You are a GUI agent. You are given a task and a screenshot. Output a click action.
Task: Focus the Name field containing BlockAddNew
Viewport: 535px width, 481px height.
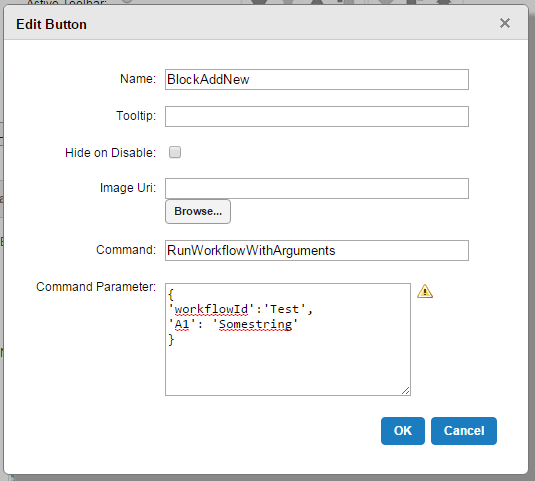click(x=317, y=79)
